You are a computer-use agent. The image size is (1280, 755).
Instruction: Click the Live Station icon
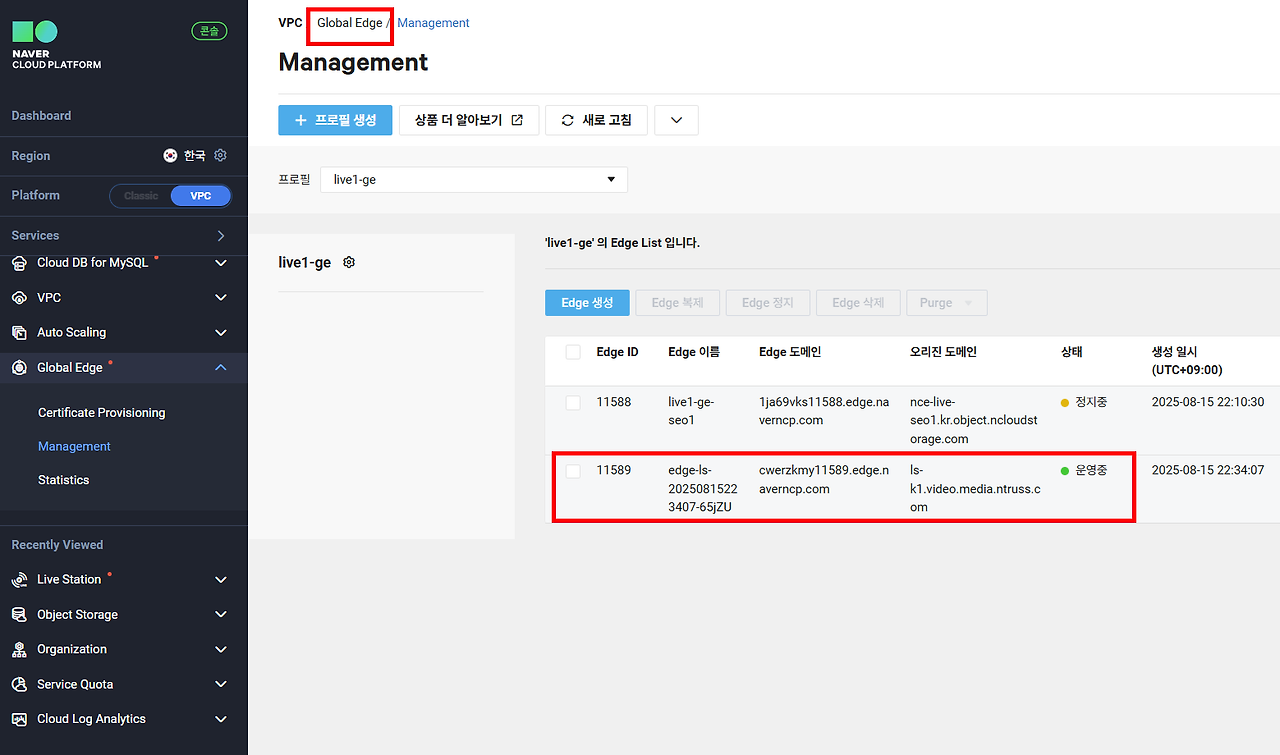(x=19, y=580)
